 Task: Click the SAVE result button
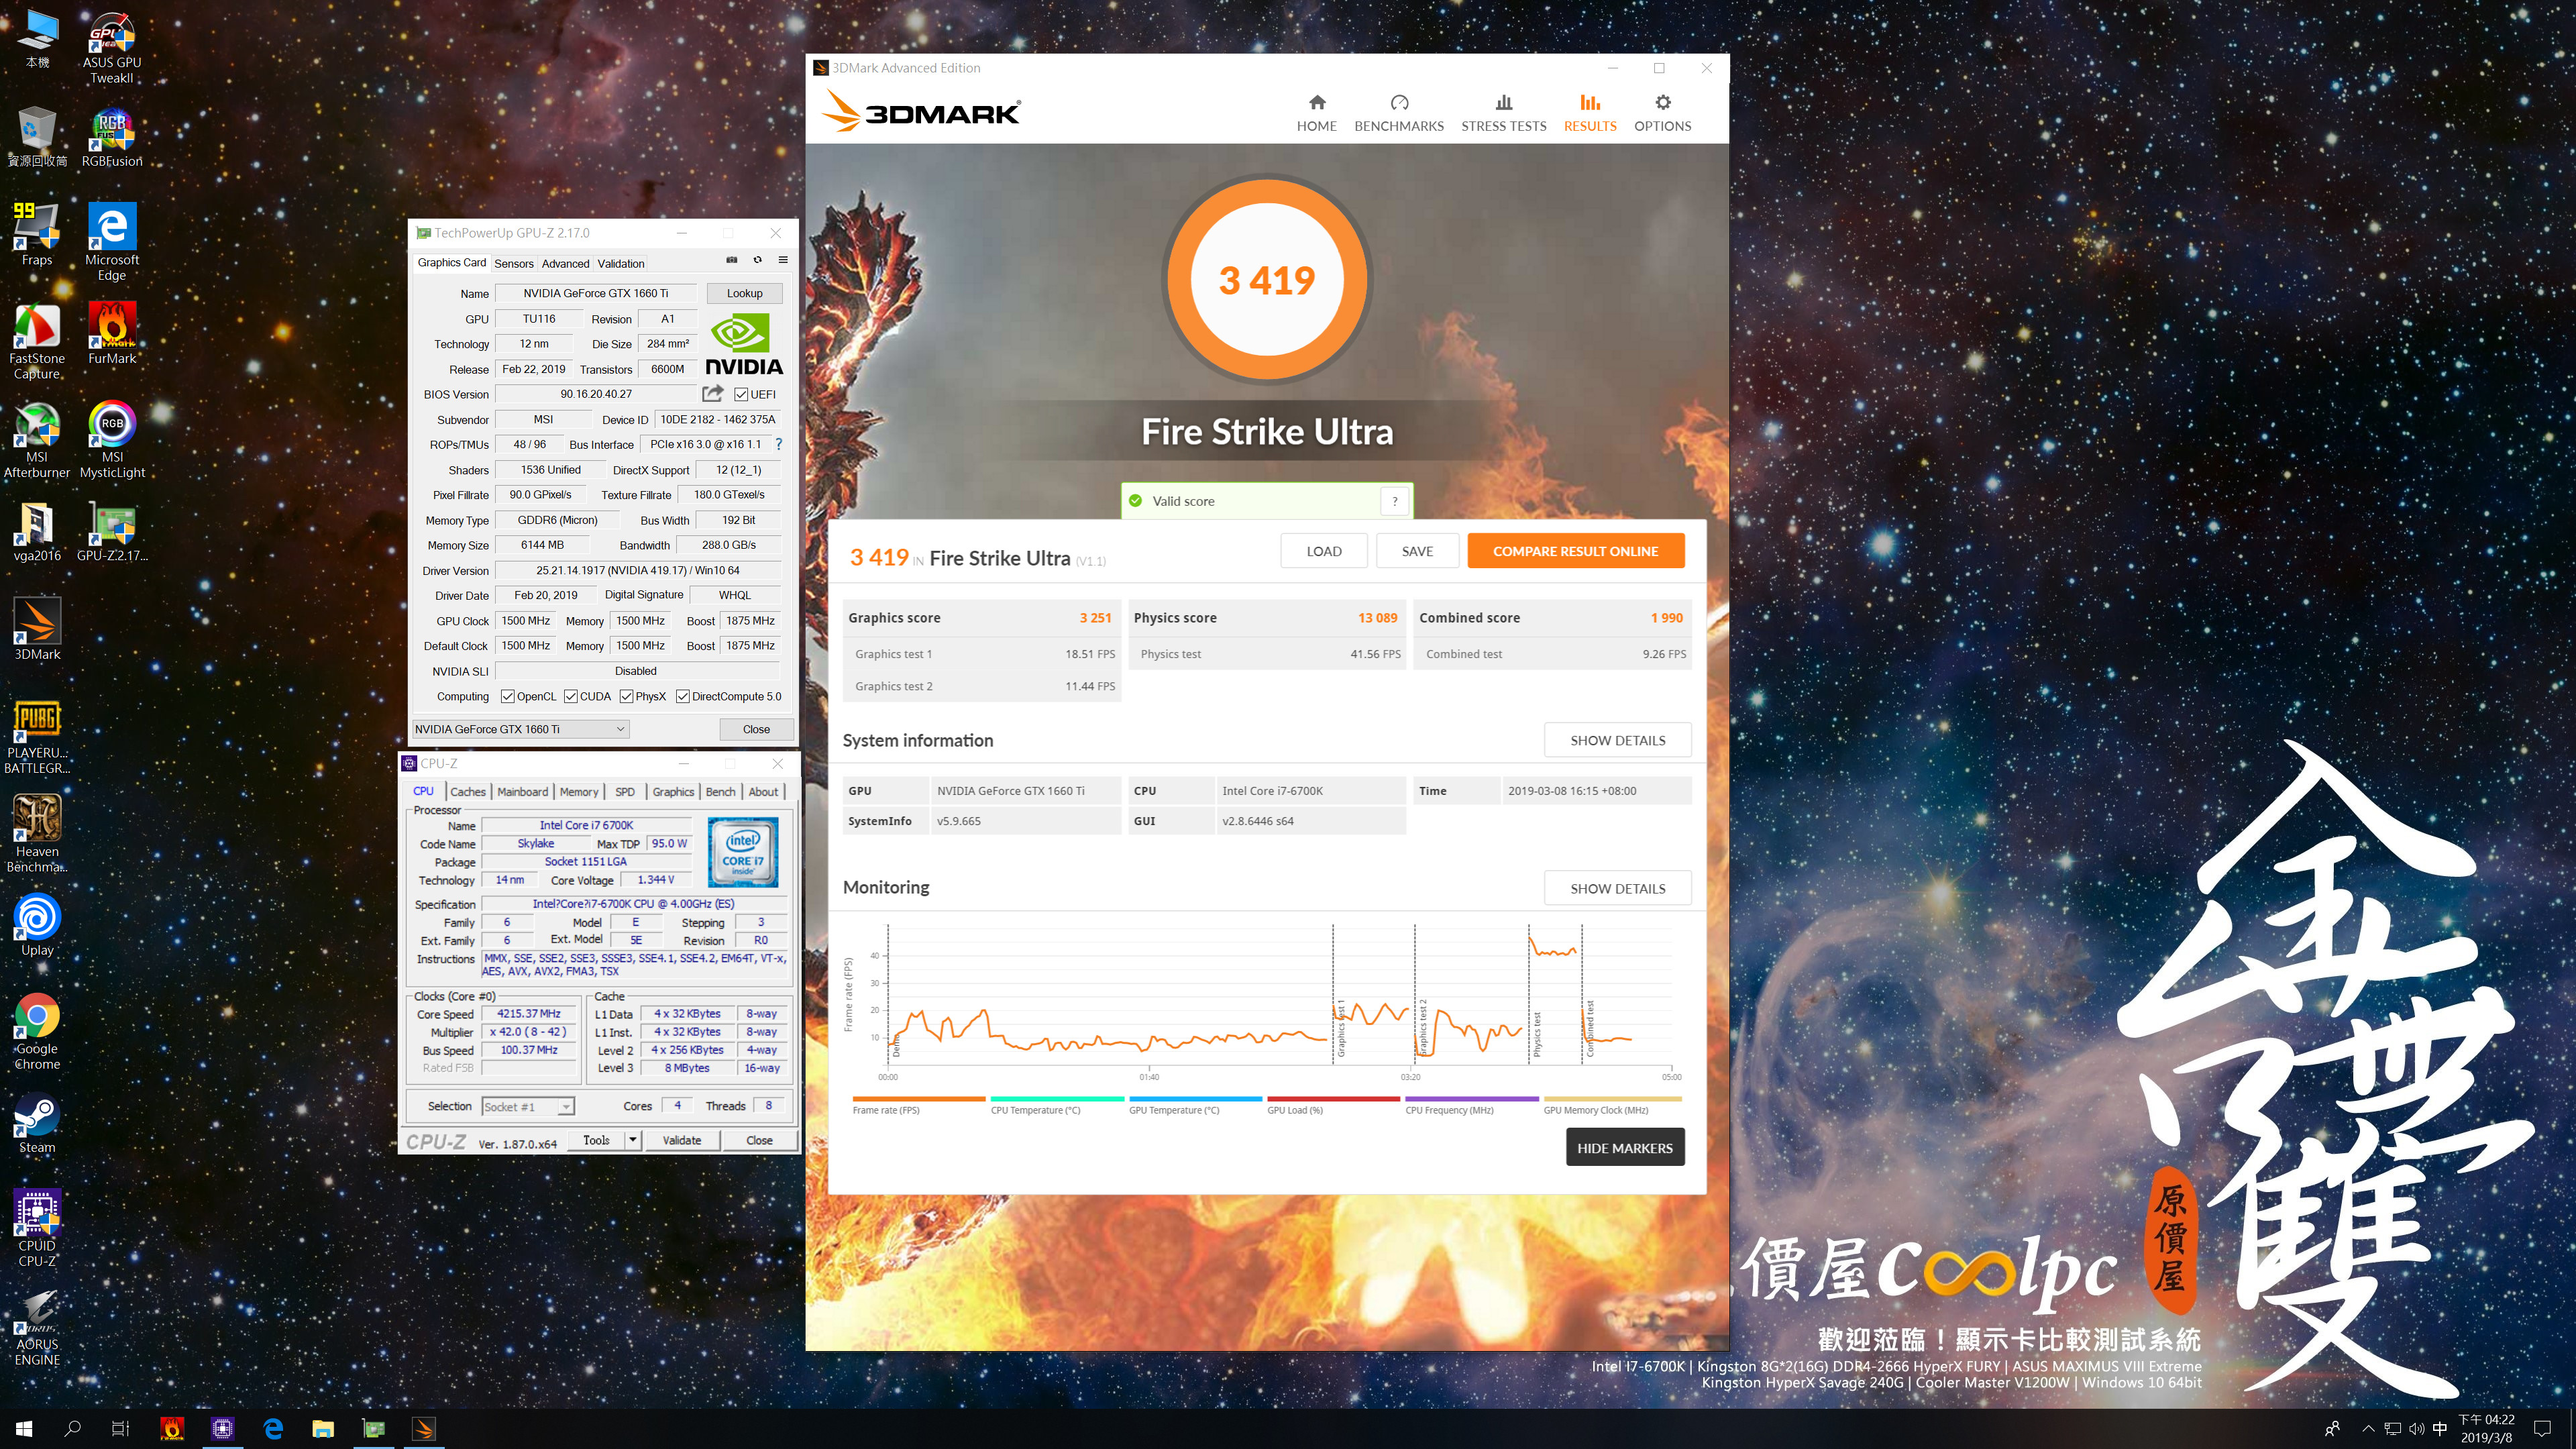point(1417,551)
